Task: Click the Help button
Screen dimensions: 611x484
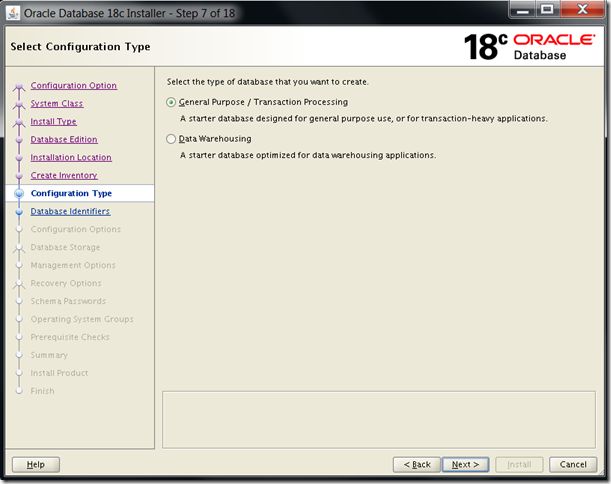Action: click(x=36, y=464)
